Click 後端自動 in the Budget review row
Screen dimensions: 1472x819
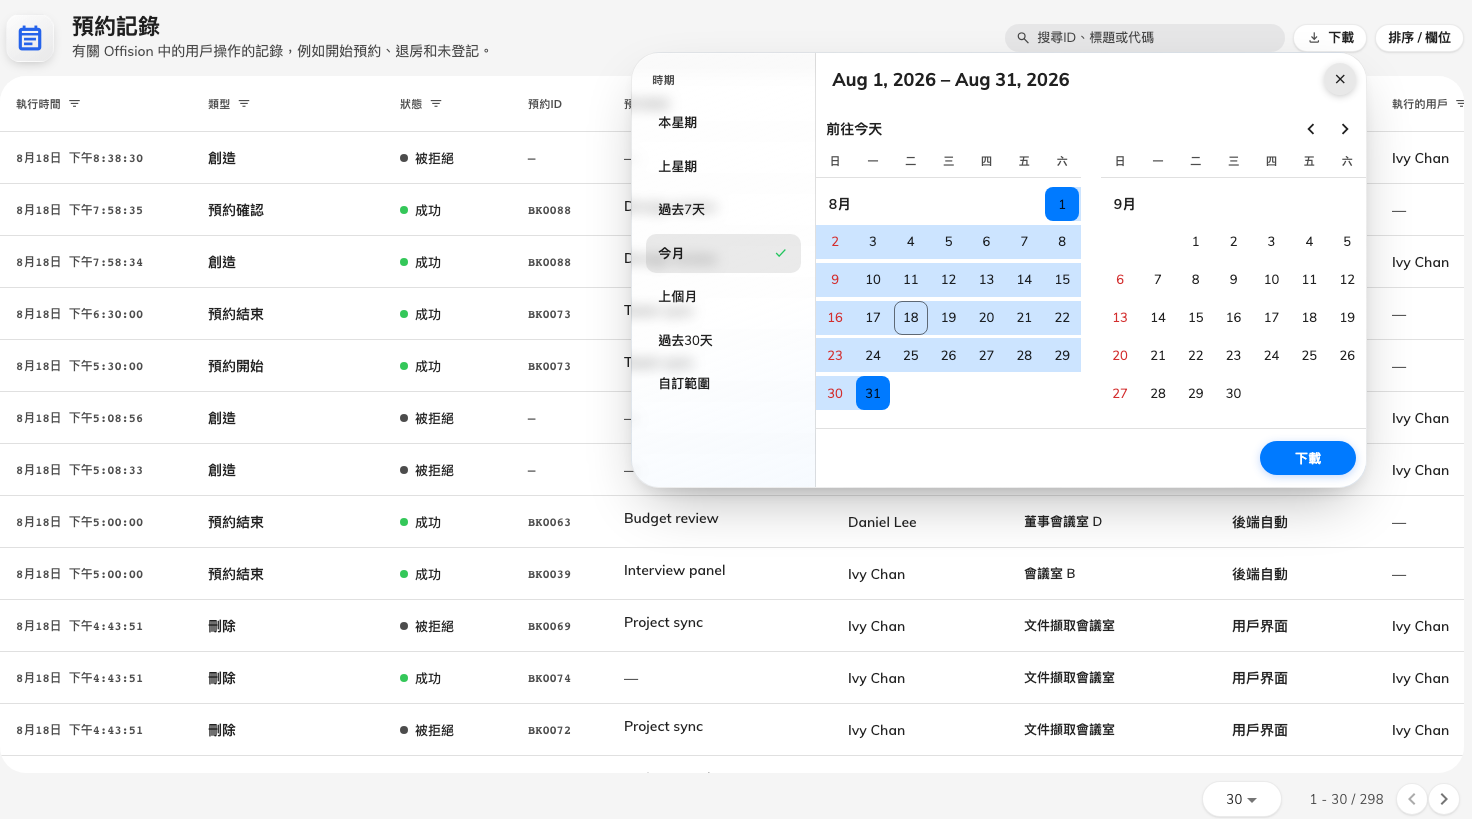[x=1260, y=522]
